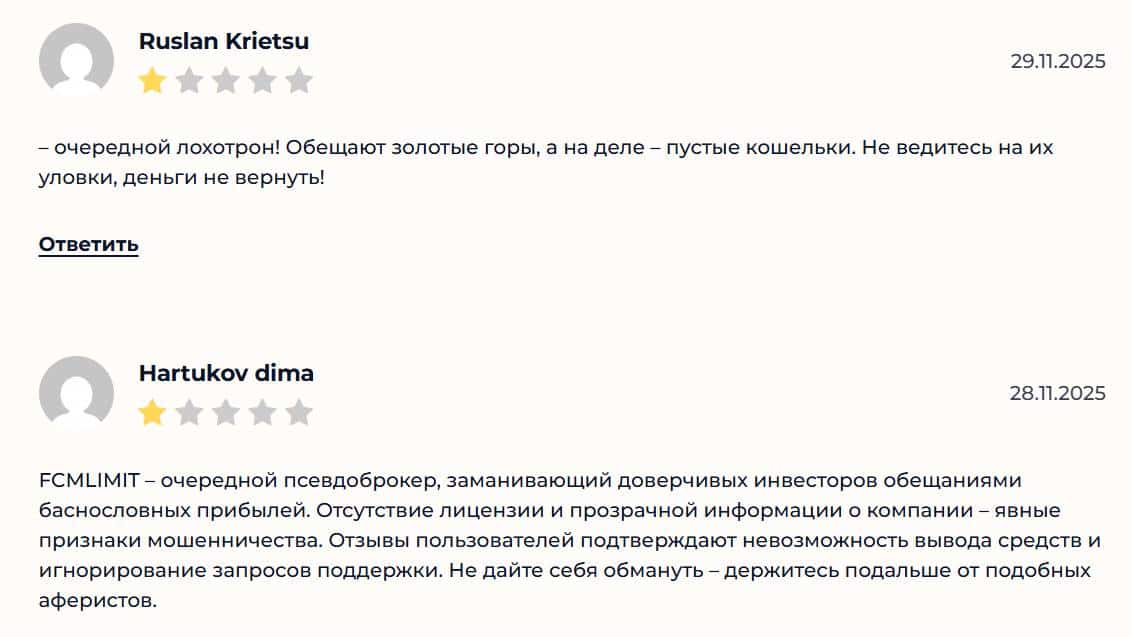This screenshot has width=1132, height=637.
Task: Select the first yellow star under Ruslan Krietsu
Action: [x=152, y=77]
